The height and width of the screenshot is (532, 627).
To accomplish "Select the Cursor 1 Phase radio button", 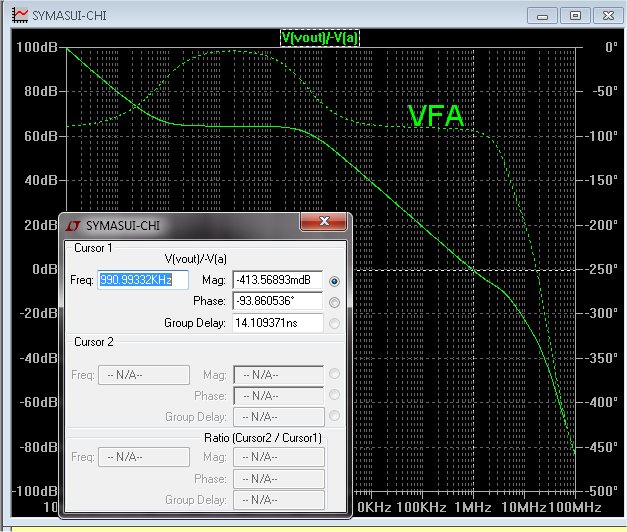I will coord(334,302).
